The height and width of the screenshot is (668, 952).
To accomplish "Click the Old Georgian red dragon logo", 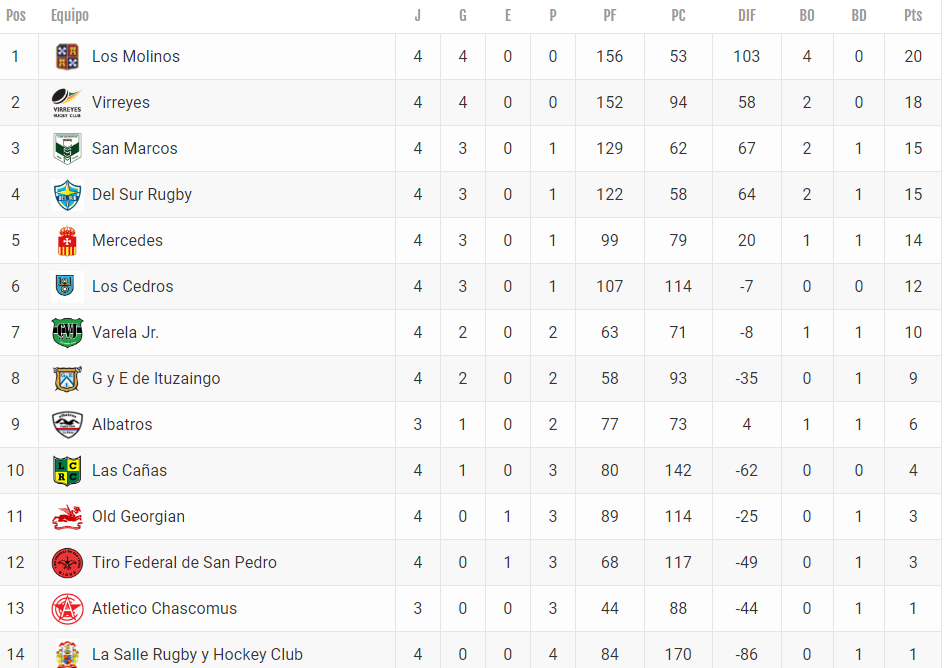I will point(67,517).
